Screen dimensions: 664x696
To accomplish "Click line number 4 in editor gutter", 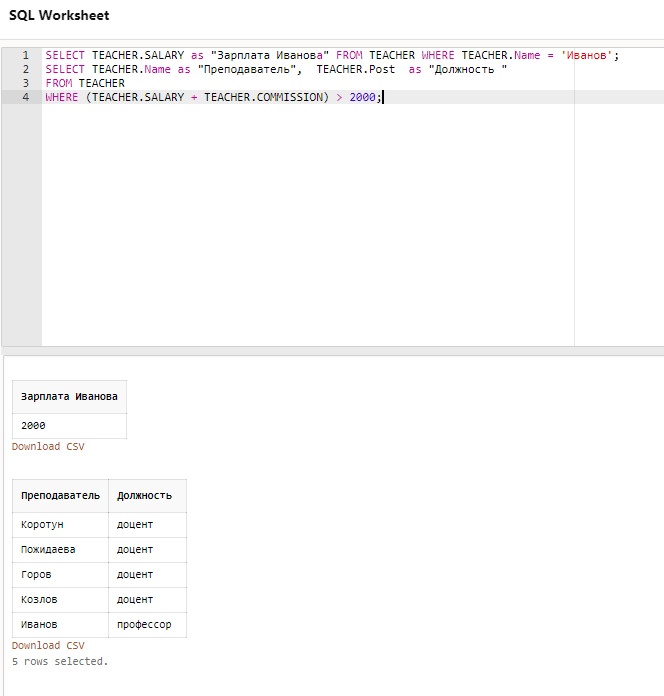I will click(25, 97).
